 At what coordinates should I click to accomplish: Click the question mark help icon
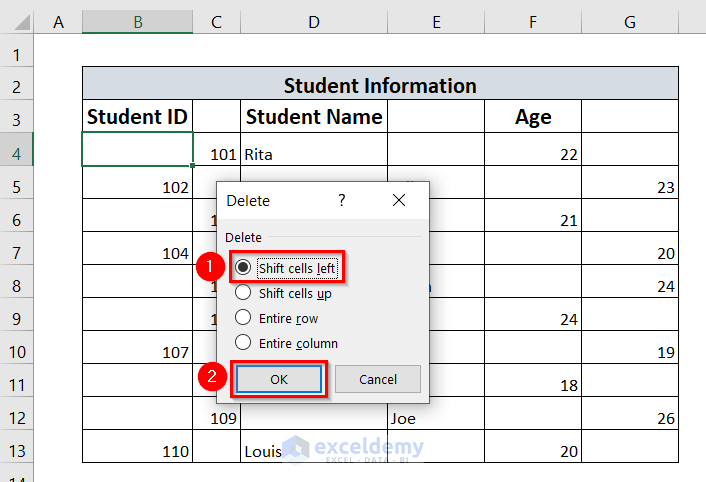[x=342, y=200]
